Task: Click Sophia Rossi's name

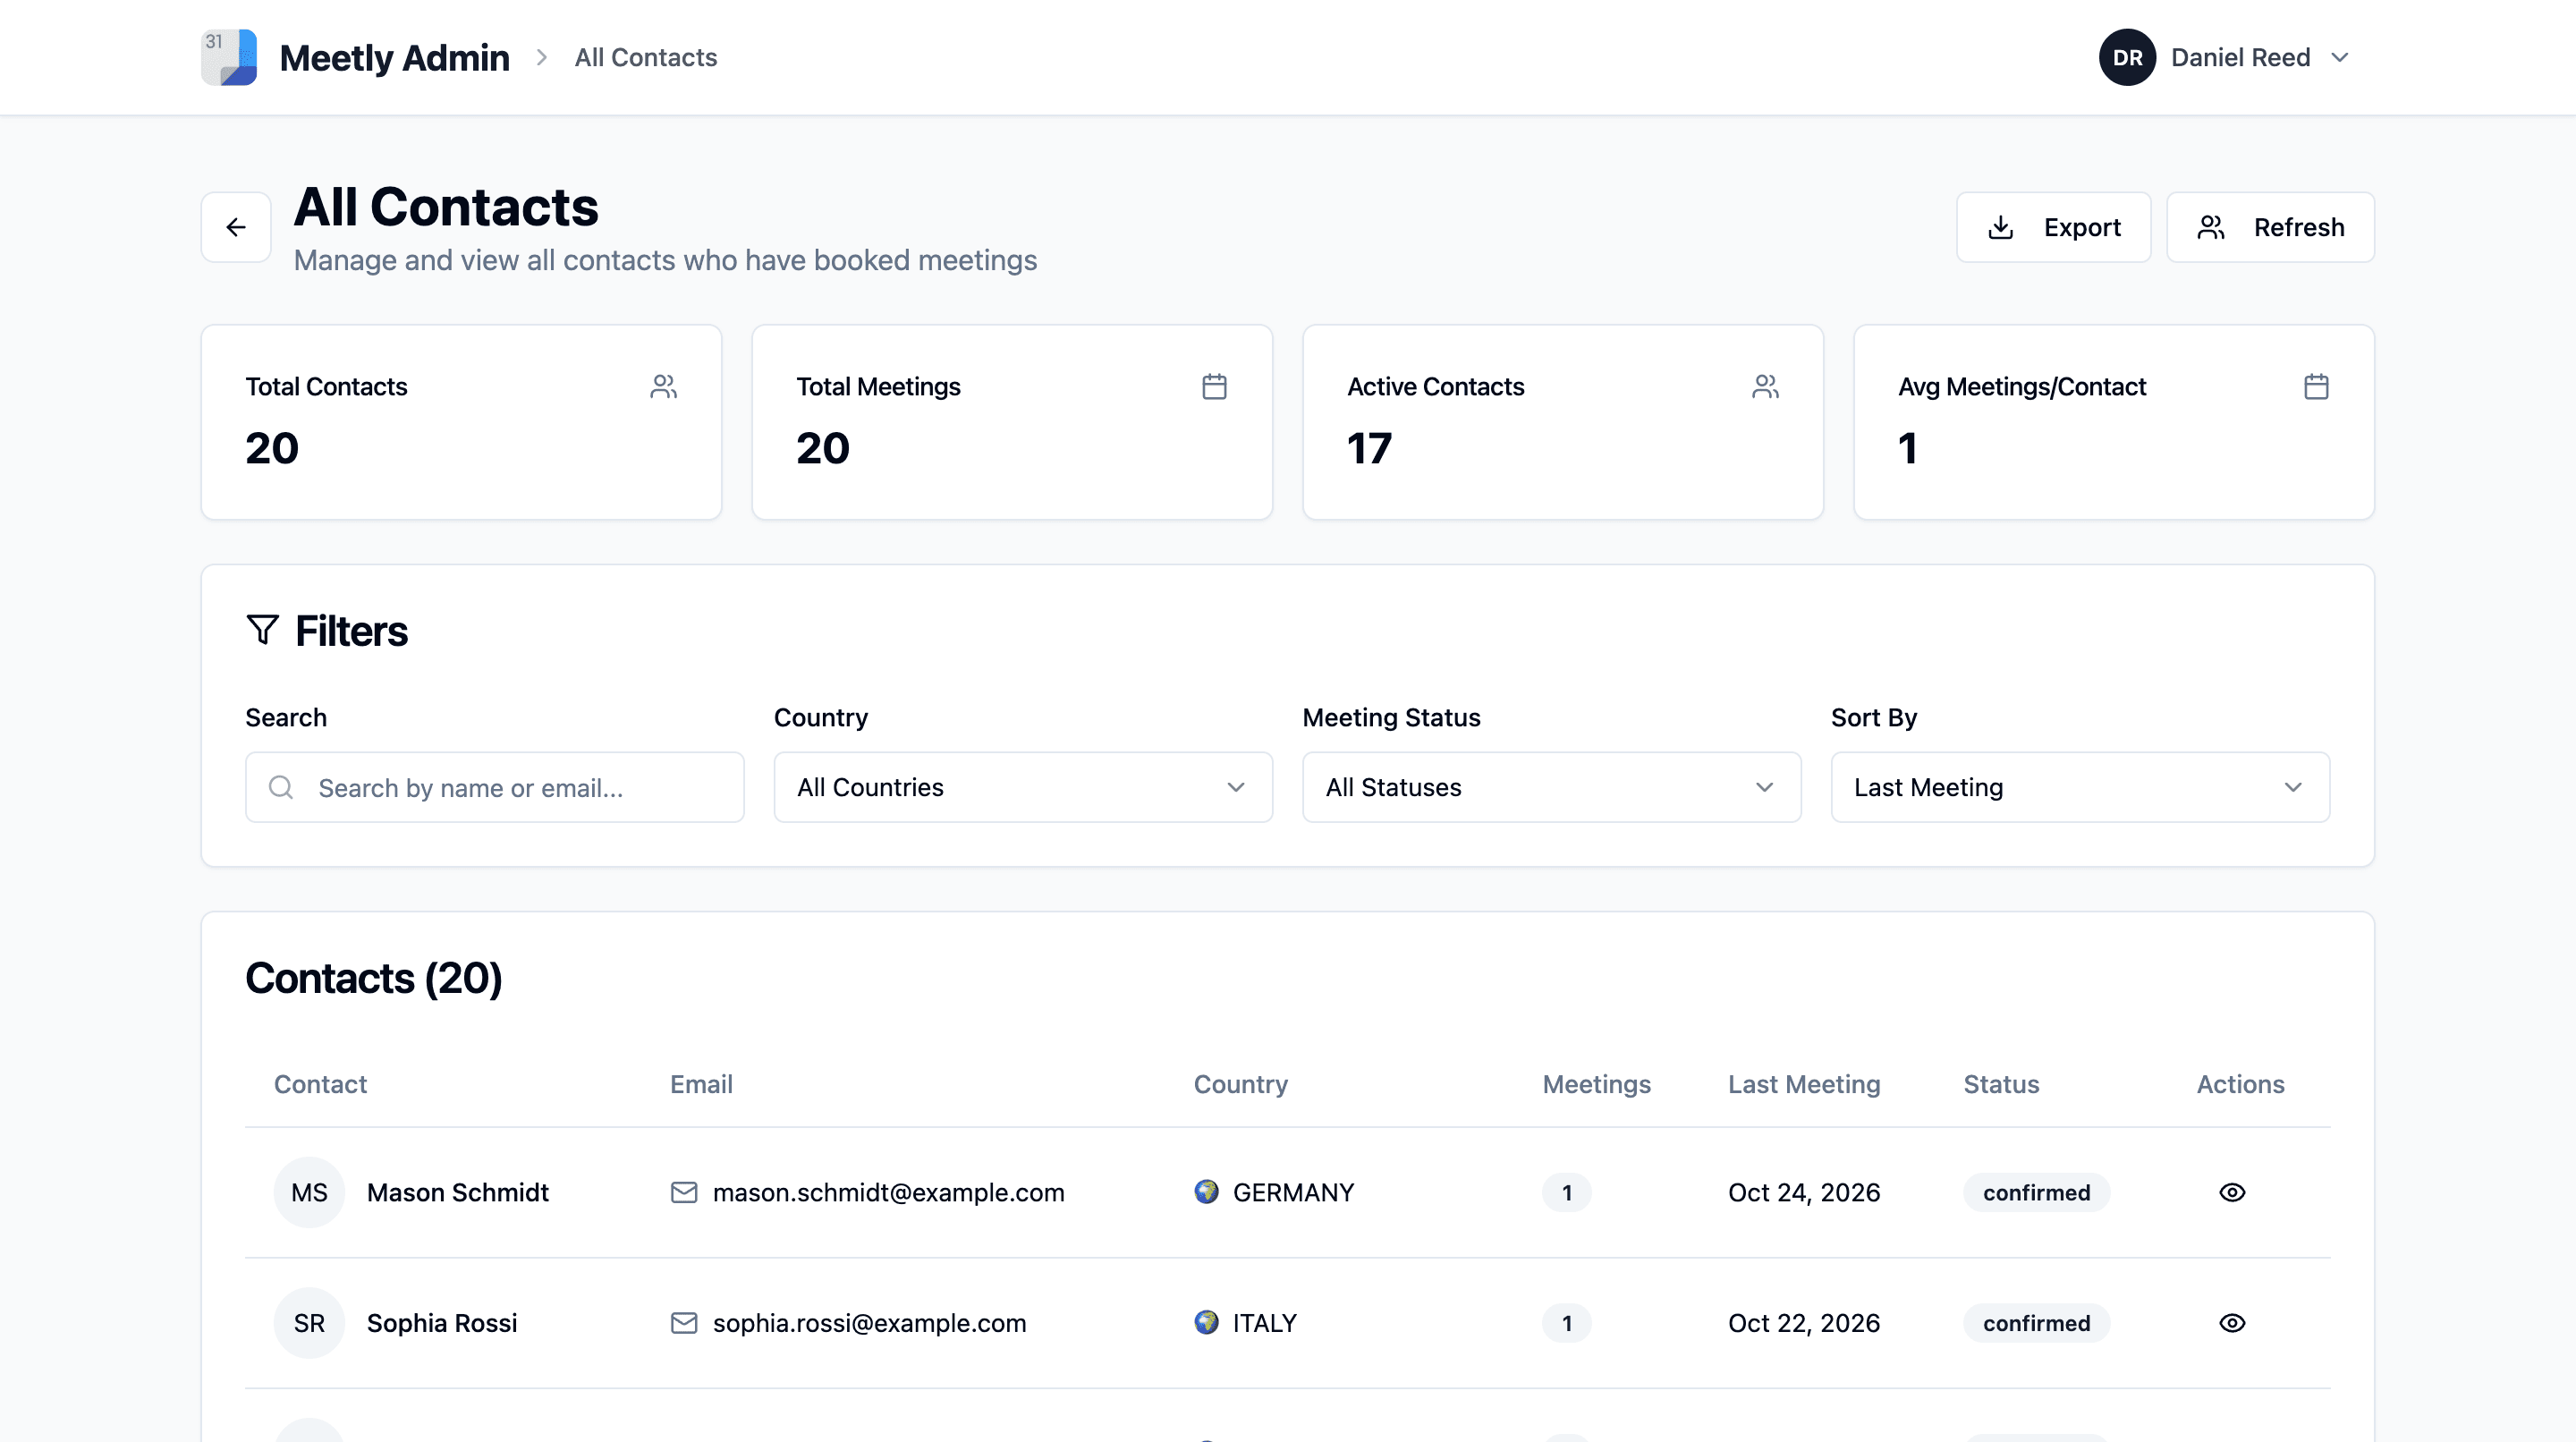Action: coord(442,1323)
